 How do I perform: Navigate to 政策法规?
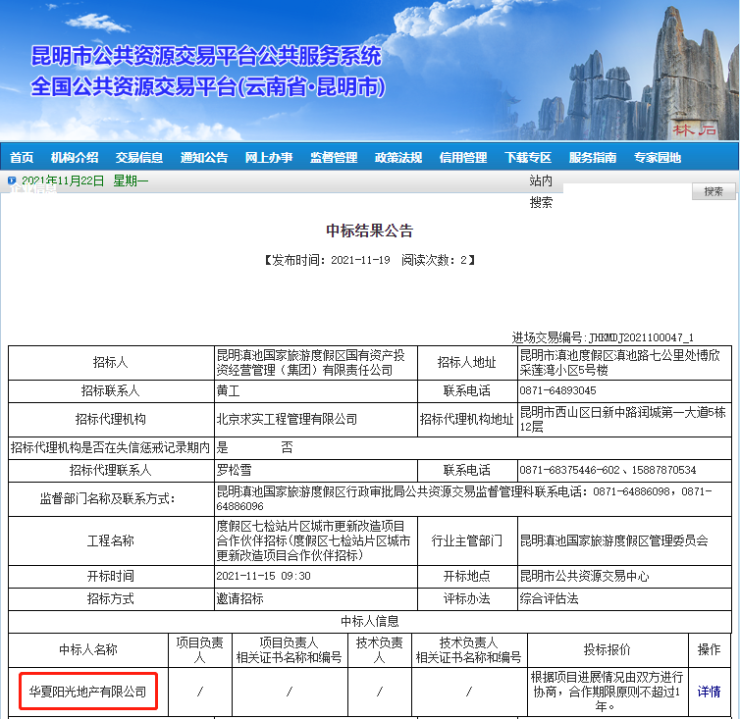398,157
